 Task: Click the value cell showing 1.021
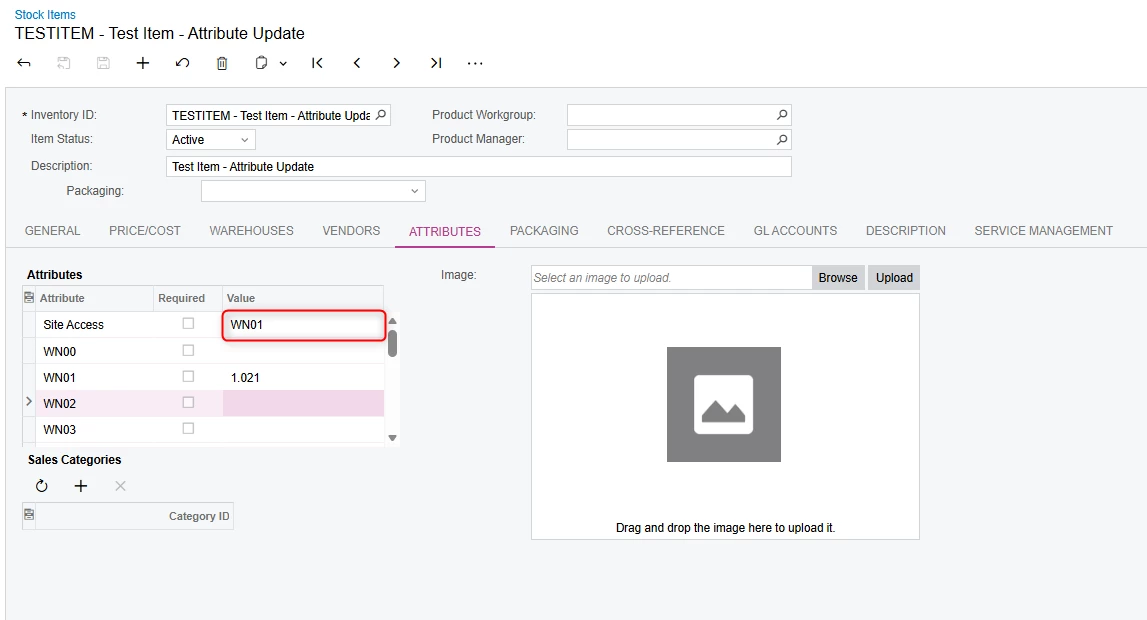tap(304, 377)
